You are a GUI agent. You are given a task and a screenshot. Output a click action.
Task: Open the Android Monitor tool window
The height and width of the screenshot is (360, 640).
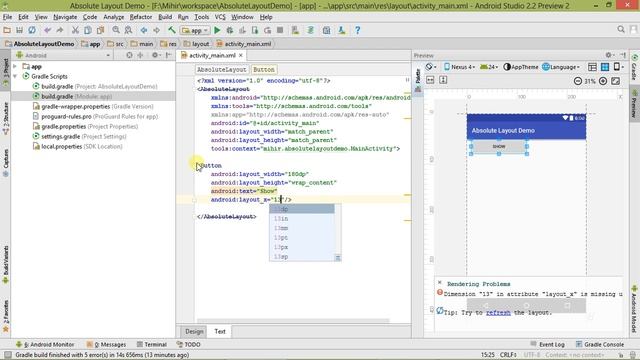45,344
